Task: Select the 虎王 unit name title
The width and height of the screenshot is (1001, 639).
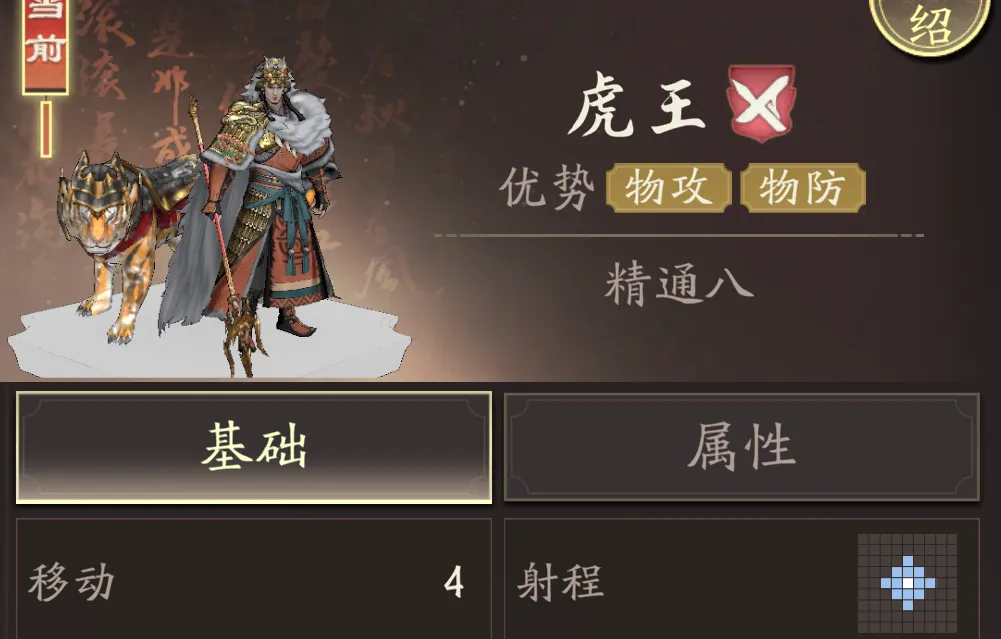Action: coord(637,105)
